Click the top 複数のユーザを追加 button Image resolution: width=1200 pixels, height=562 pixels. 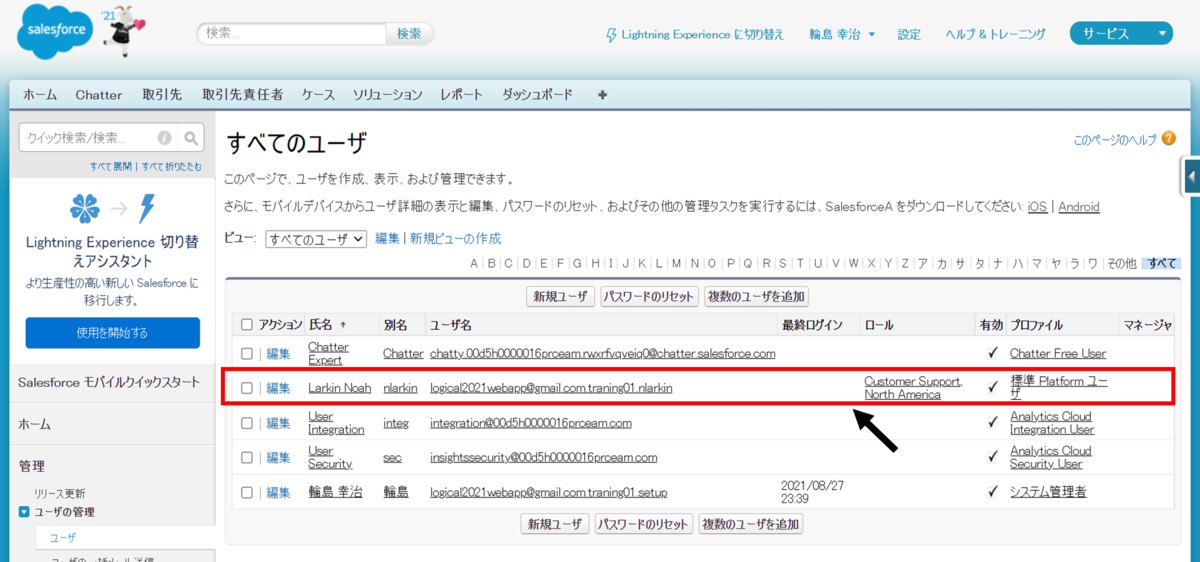click(x=756, y=297)
